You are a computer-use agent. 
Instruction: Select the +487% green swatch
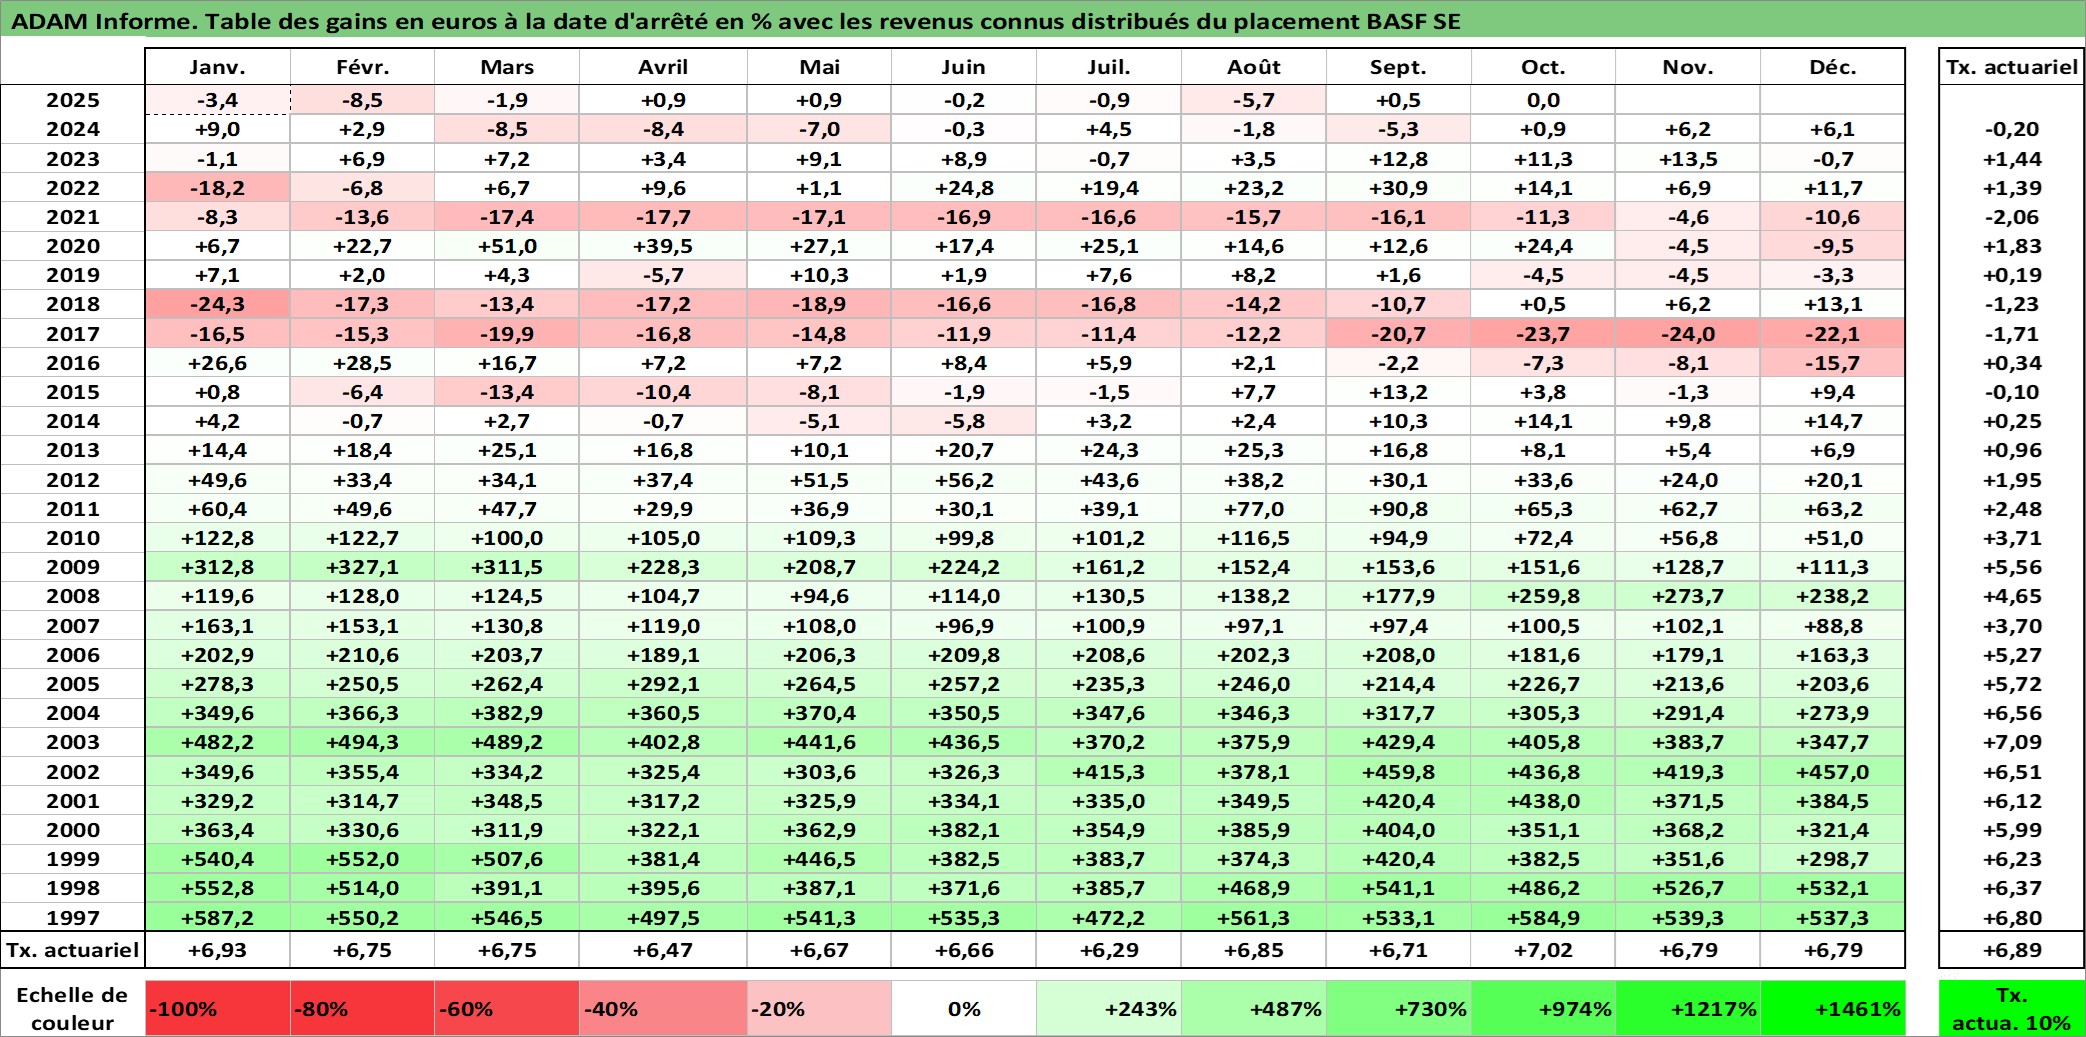click(x=1254, y=1008)
